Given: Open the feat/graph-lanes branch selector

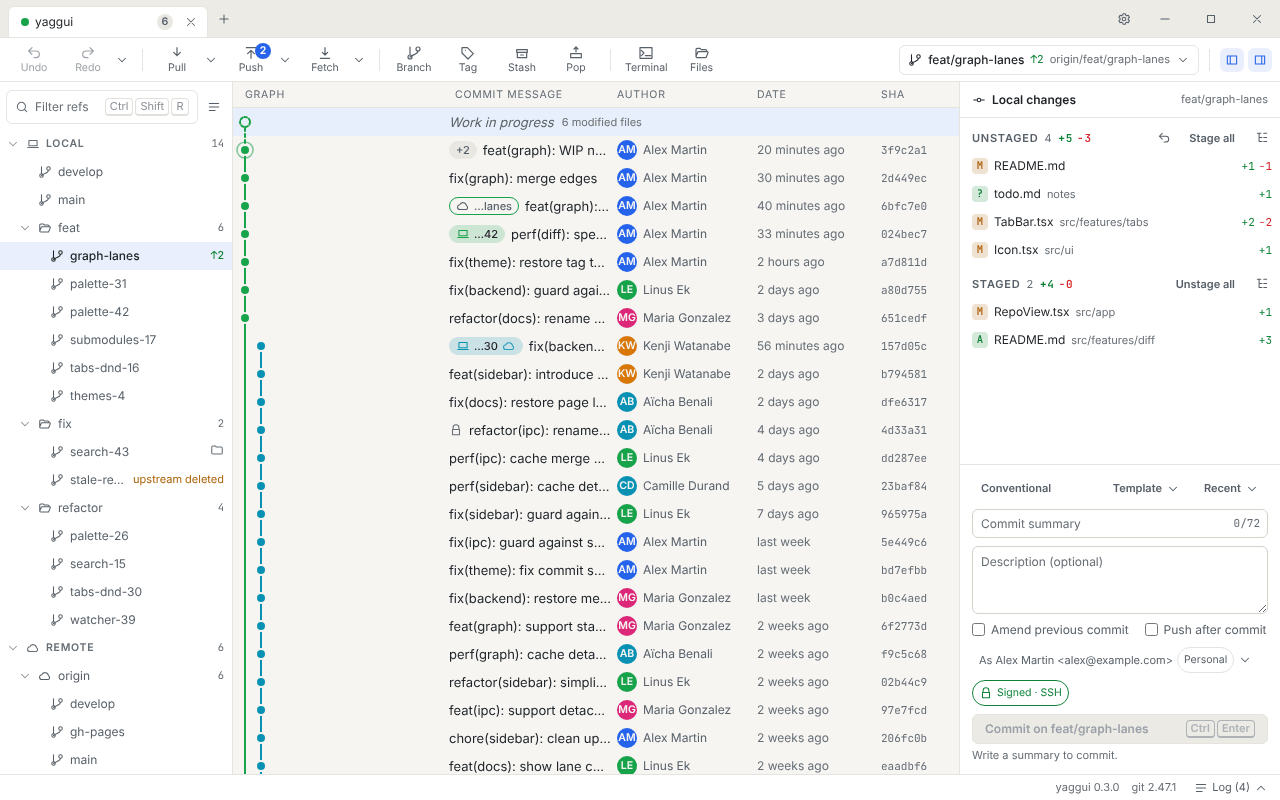Looking at the screenshot, I should 1049,60.
